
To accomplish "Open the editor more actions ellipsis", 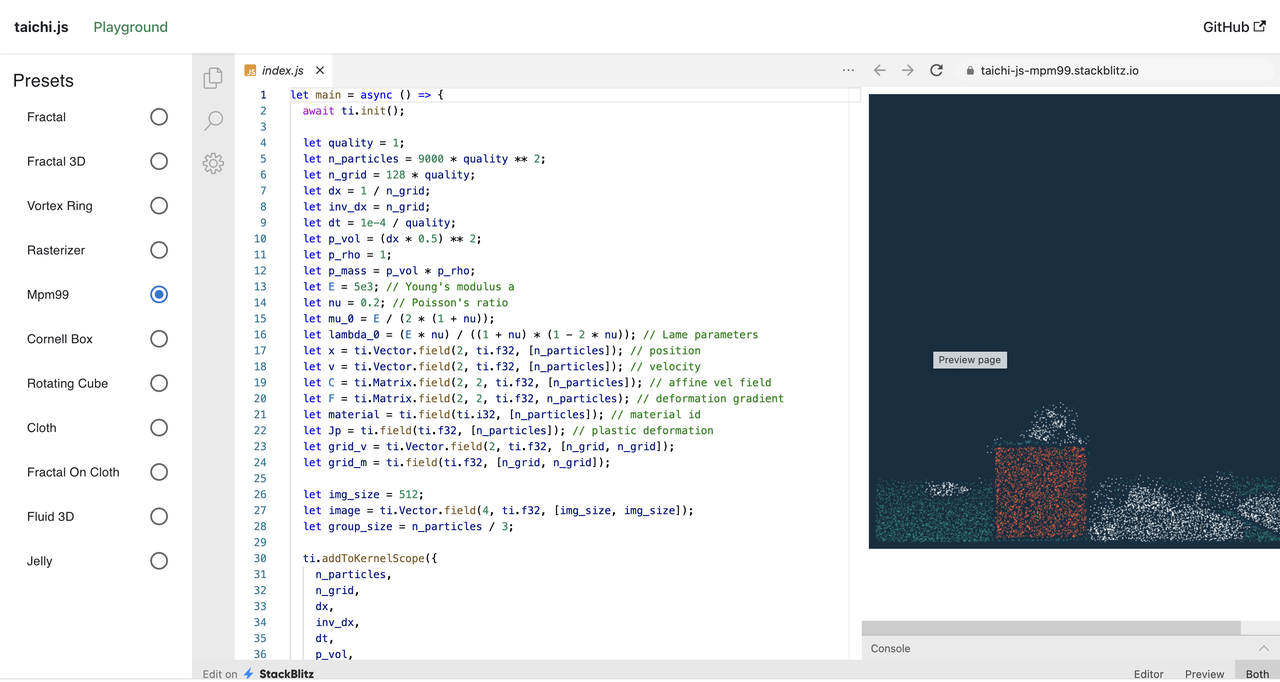I will [x=848, y=70].
